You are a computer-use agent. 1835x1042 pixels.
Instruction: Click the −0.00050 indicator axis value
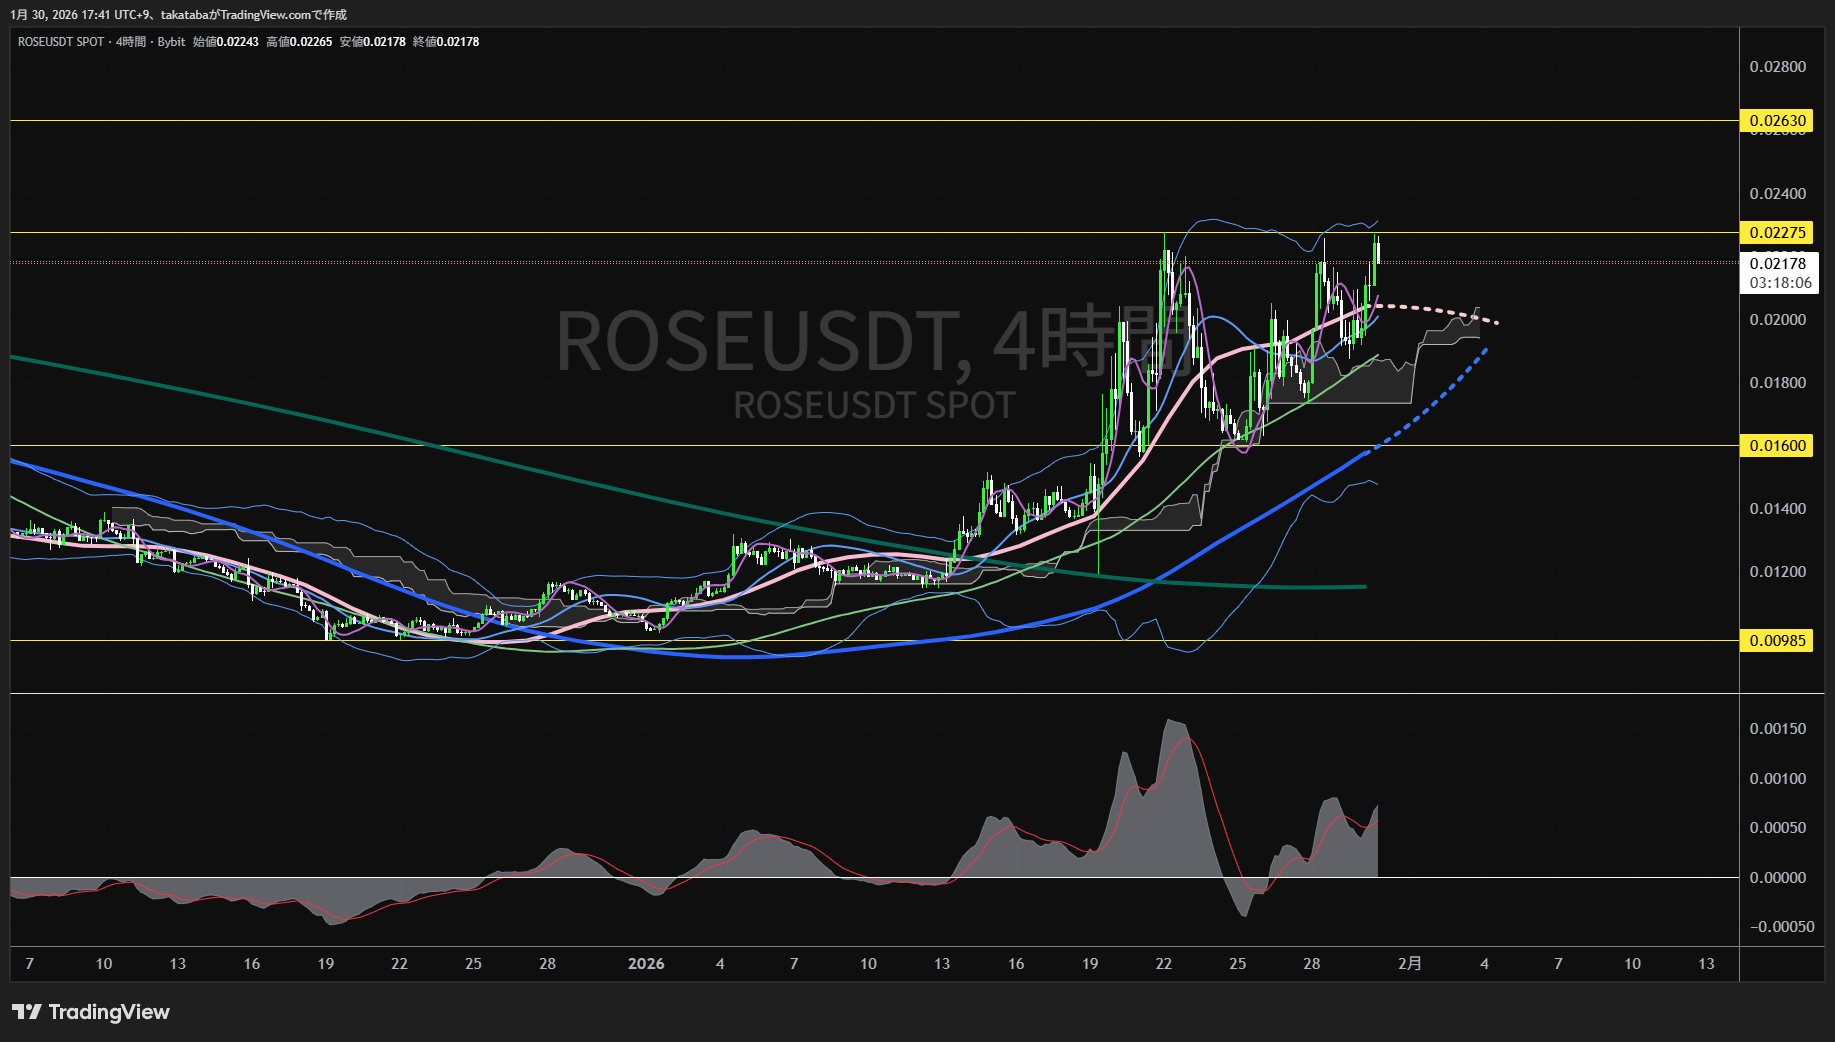(x=1781, y=927)
